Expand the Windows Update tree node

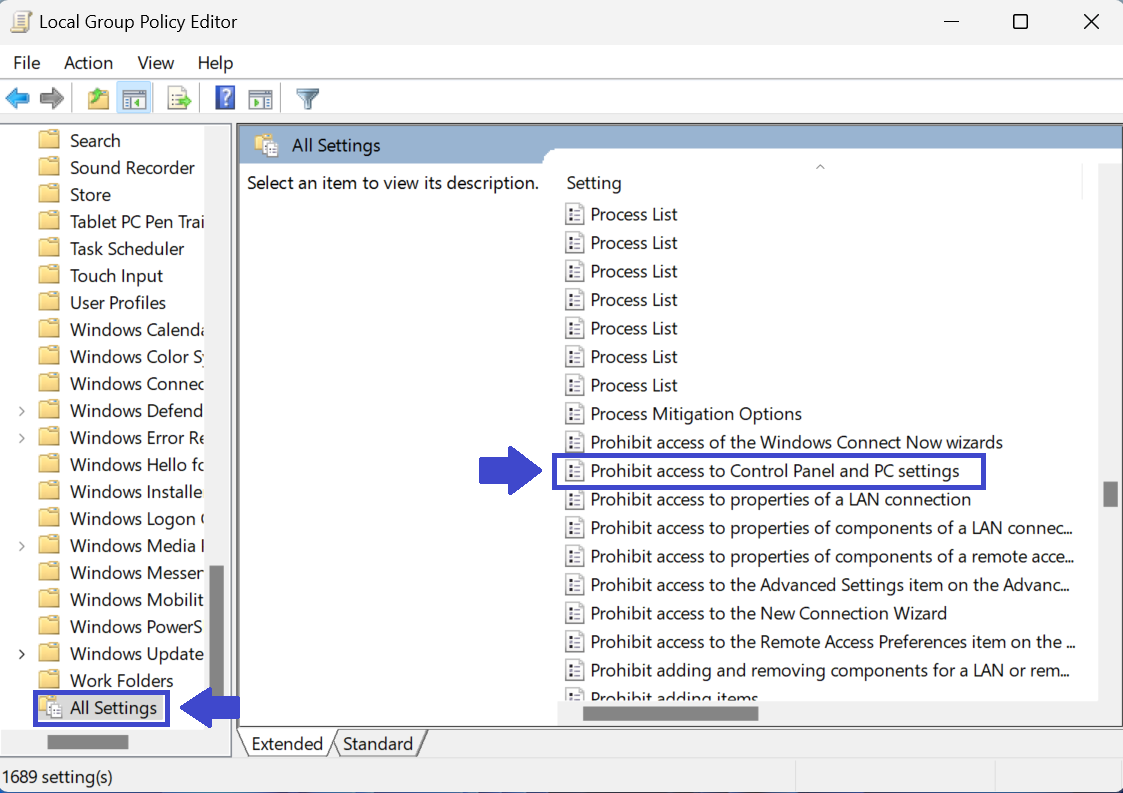pos(22,654)
